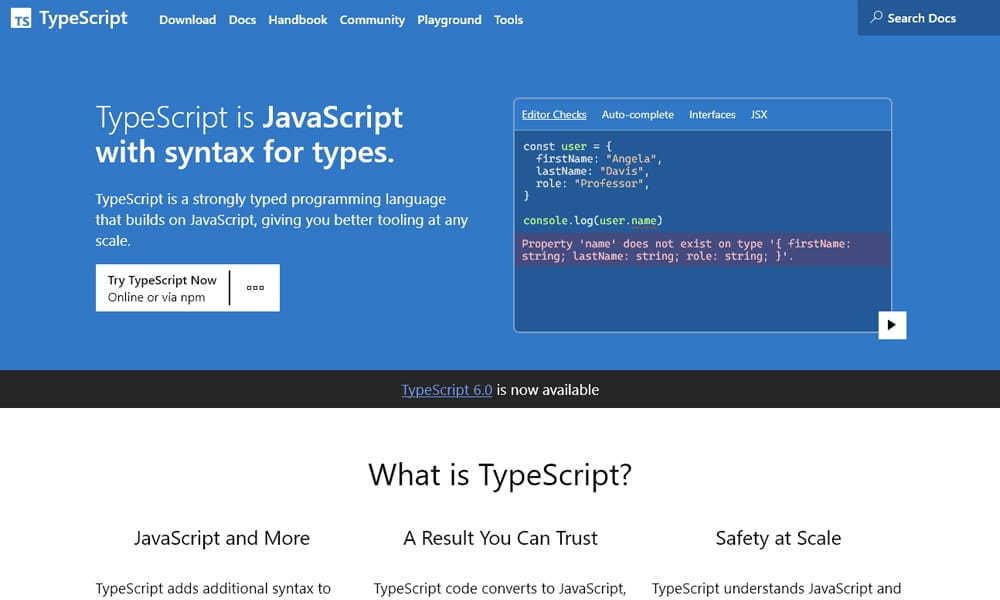1000x600 pixels.
Task: Focus the Search Docs input field
Action: pos(929,18)
